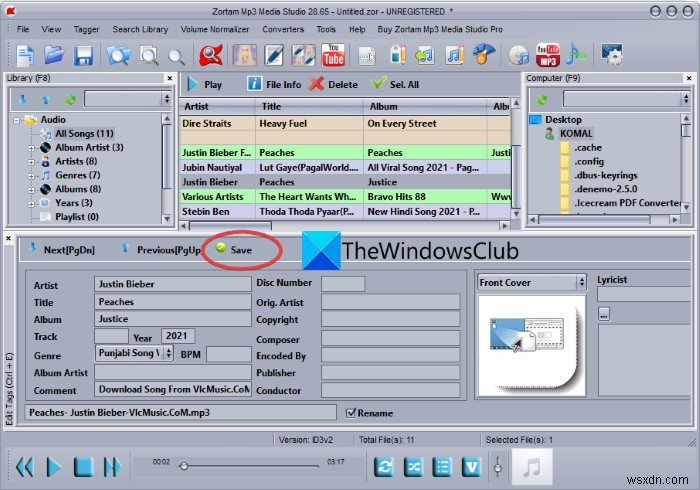Select All Songs (11) in the library
This screenshot has width=700, height=490.
click(x=84, y=133)
